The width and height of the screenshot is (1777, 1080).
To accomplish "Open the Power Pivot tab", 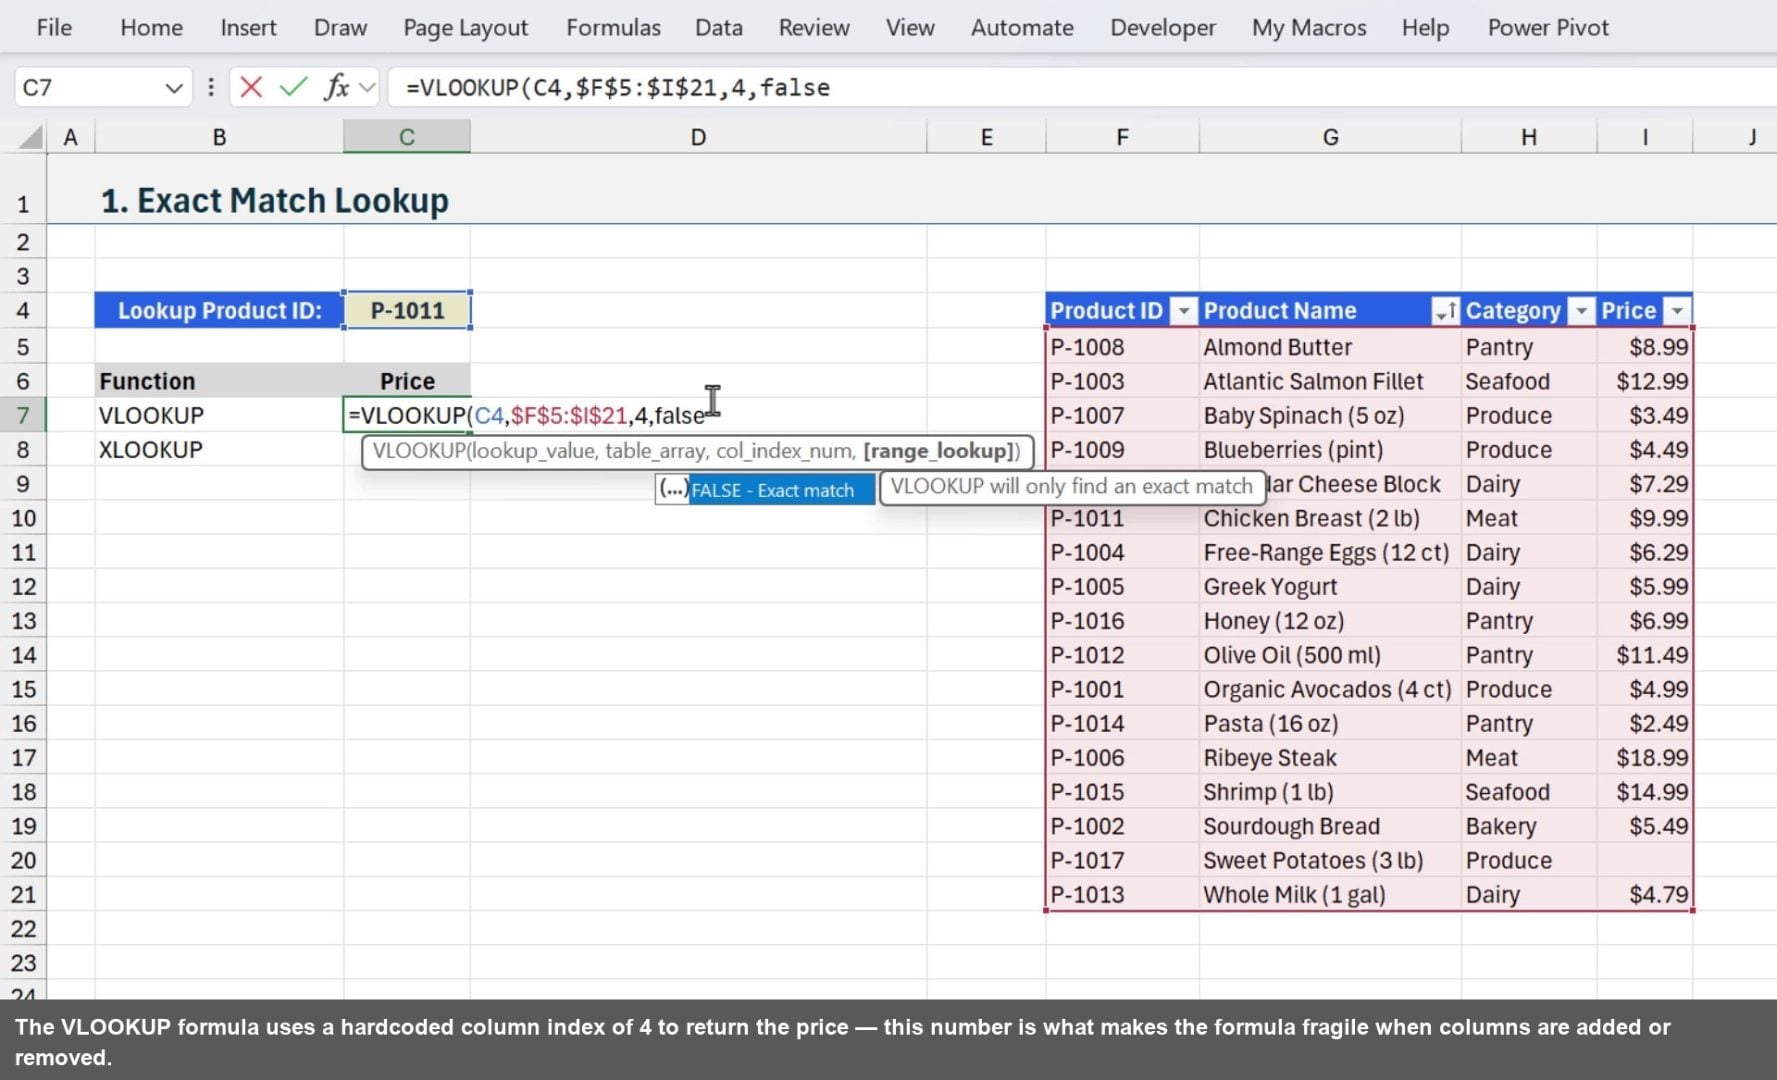I will [1547, 27].
